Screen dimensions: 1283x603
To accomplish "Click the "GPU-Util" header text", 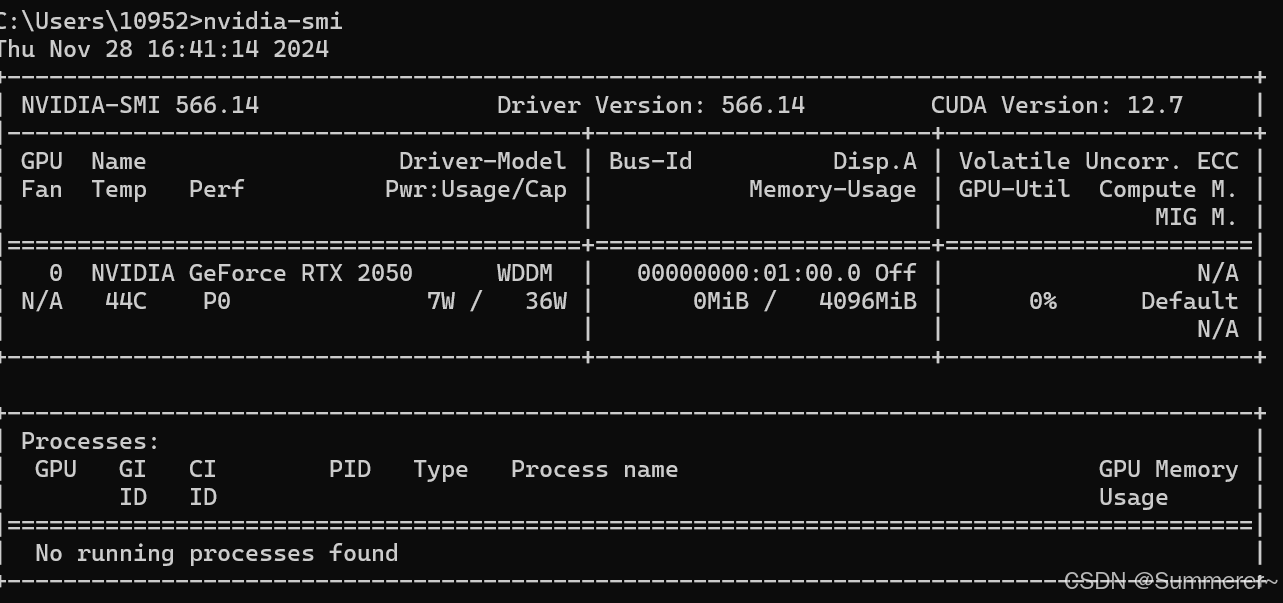I will (x=1015, y=189).
